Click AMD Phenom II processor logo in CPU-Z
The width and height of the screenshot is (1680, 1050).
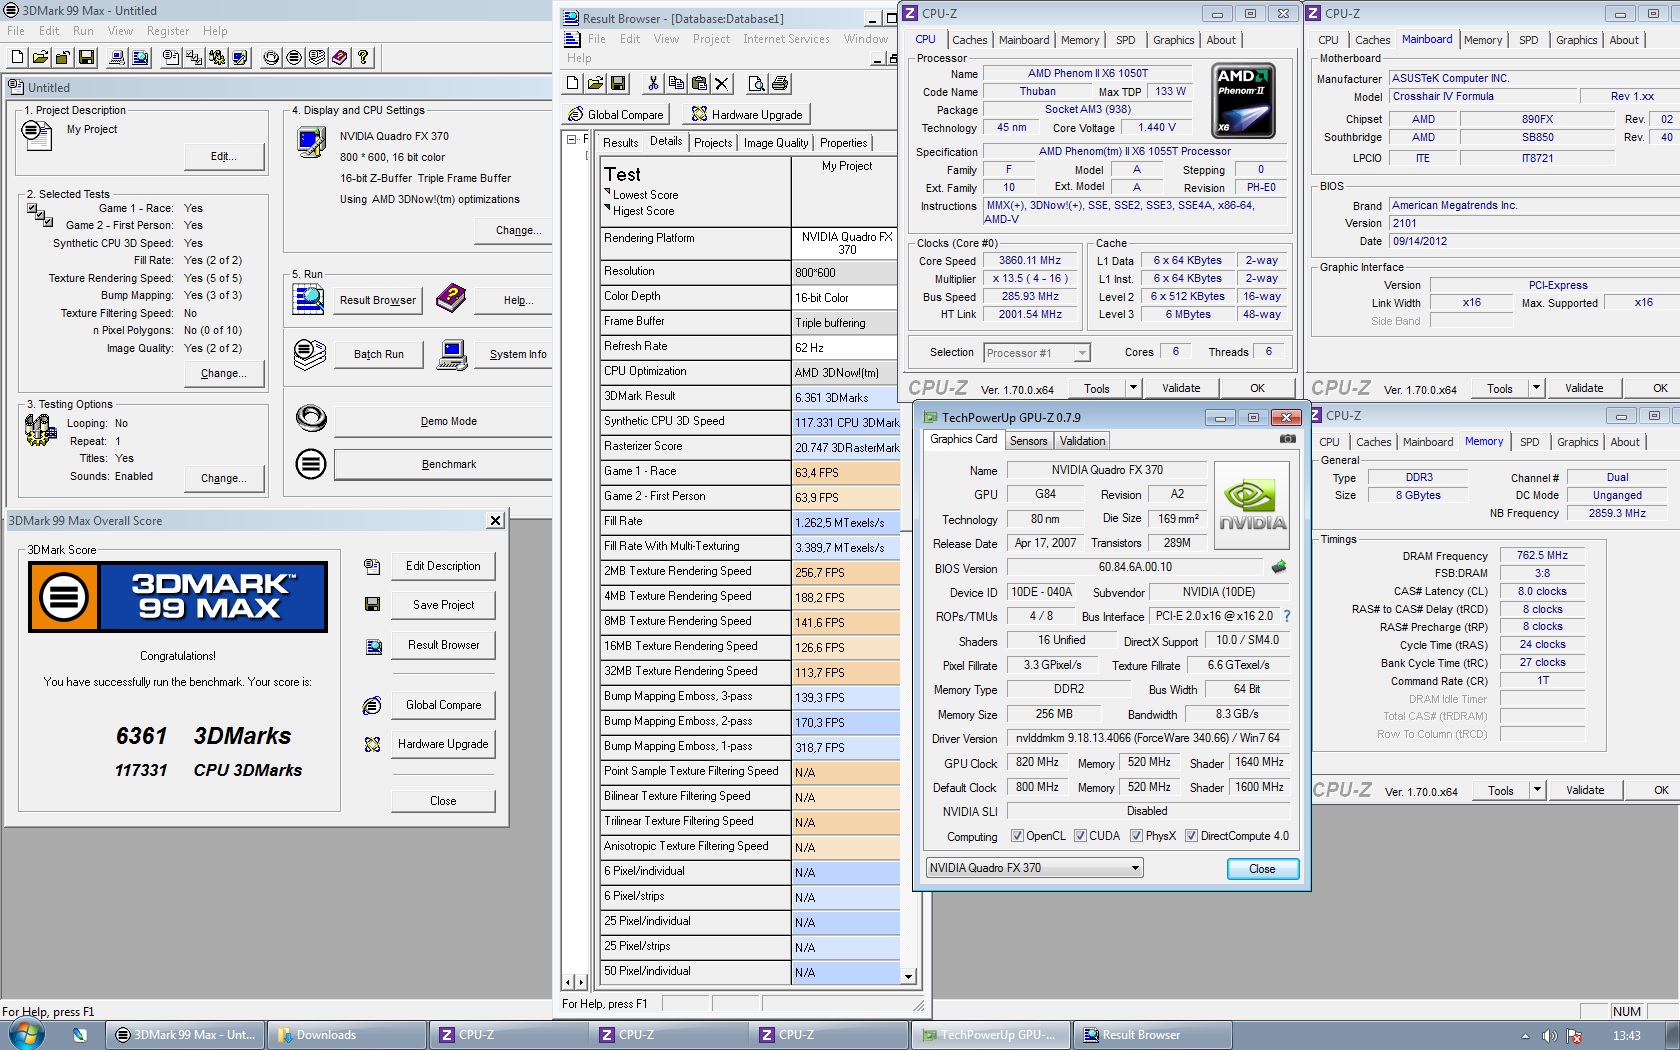pos(1243,101)
